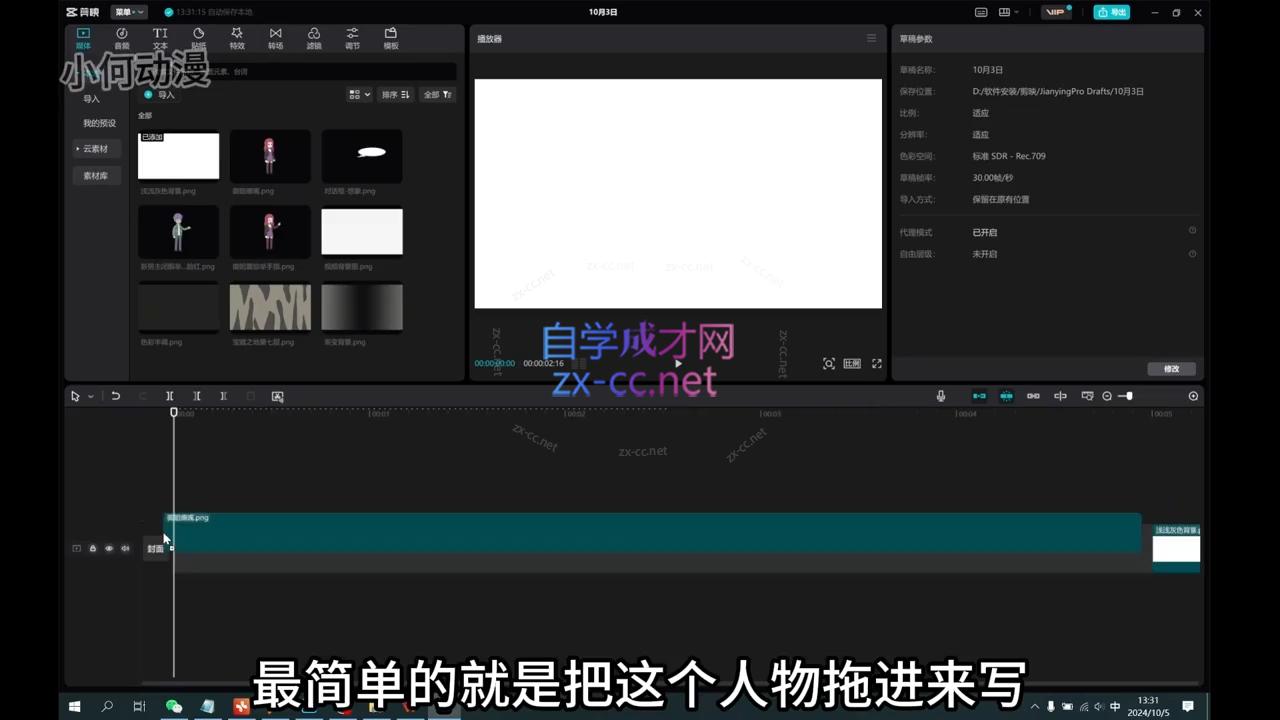Zoom out the timeline with the minus icon
Viewport: 1280px width, 720px height.
(1107, 396)
